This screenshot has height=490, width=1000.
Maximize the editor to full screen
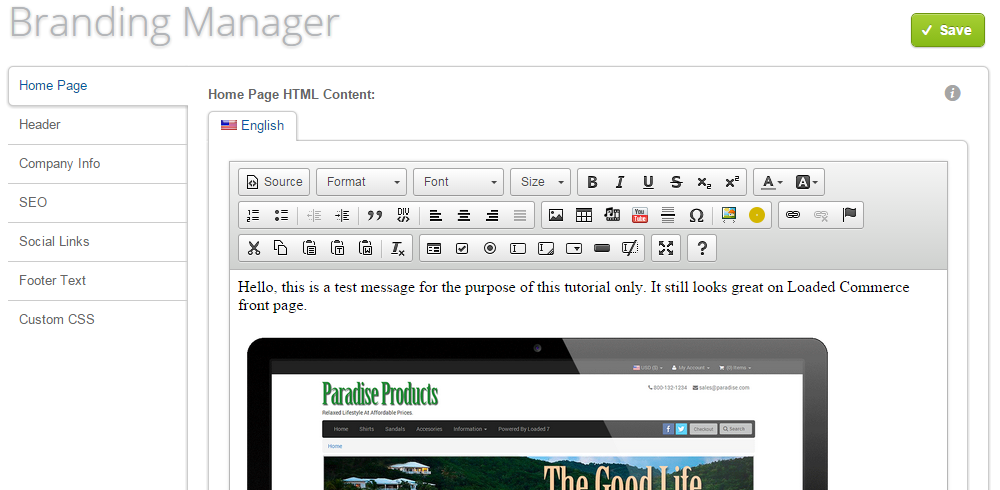(x=666, y=249)
